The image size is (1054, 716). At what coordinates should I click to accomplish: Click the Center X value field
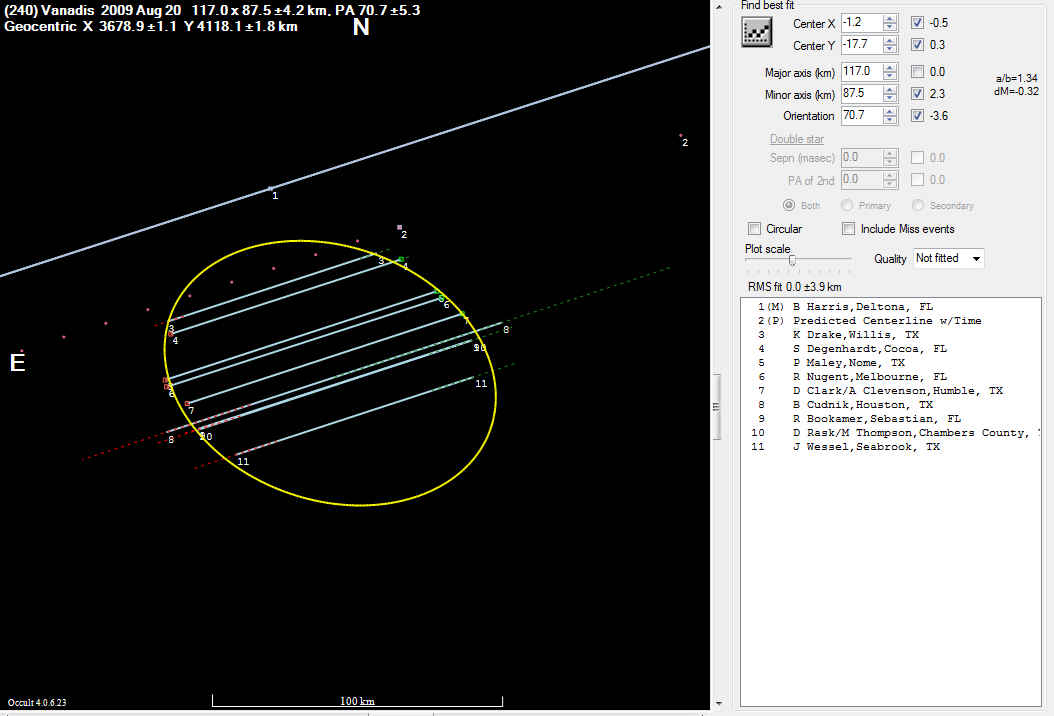pyautogui.click(x=860, y=23)
